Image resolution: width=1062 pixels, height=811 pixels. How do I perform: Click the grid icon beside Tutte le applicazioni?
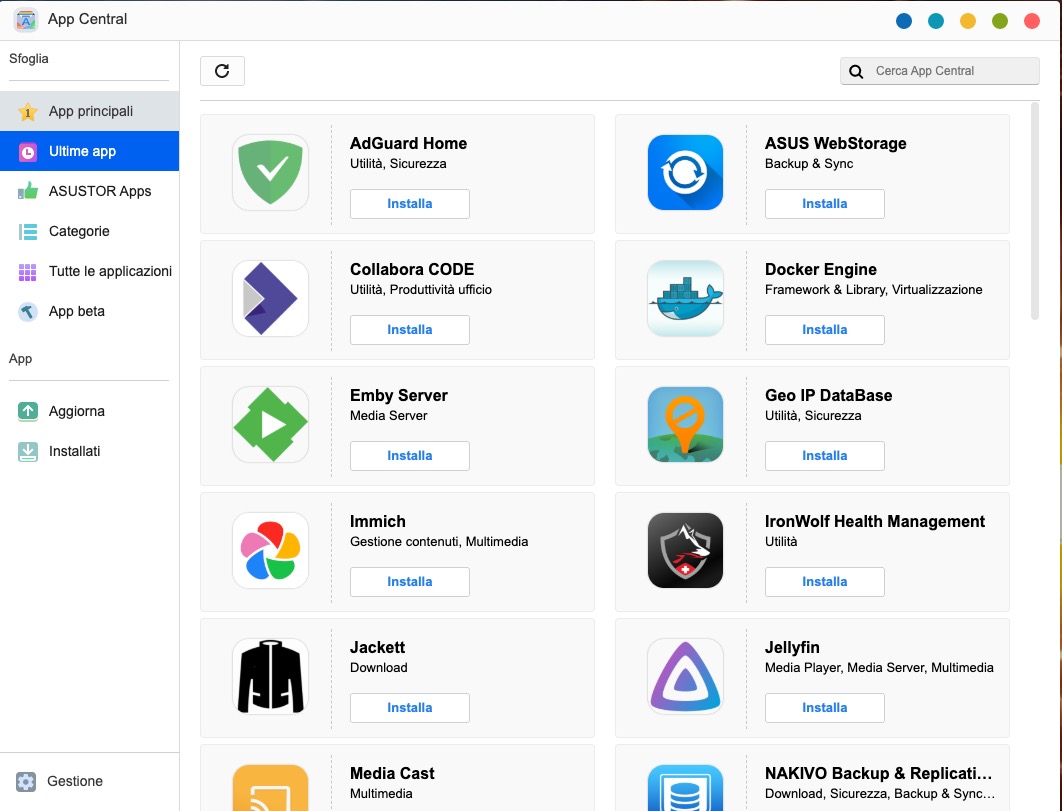click(28, 272)
